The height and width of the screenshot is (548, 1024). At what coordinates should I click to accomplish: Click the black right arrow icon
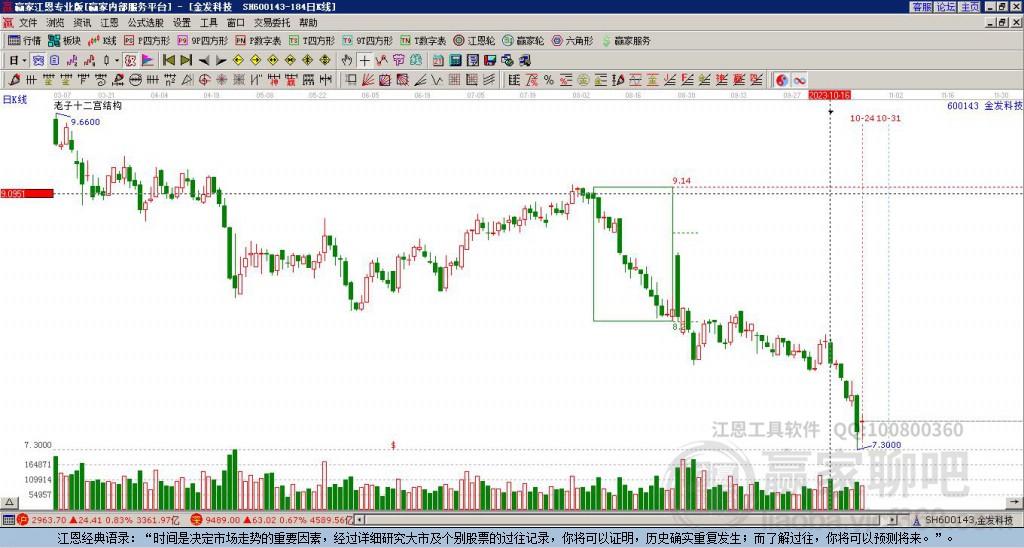(221, 61)
